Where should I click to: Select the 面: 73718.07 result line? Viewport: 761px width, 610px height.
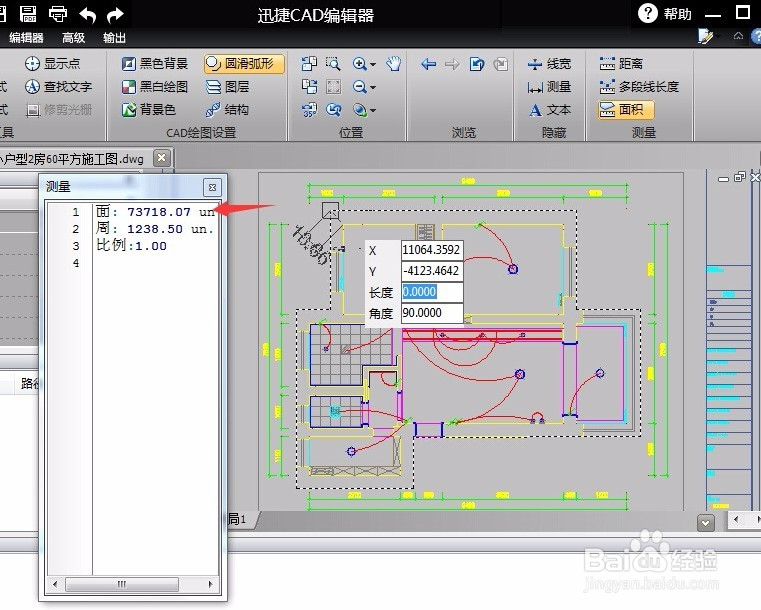coord(155,212)
